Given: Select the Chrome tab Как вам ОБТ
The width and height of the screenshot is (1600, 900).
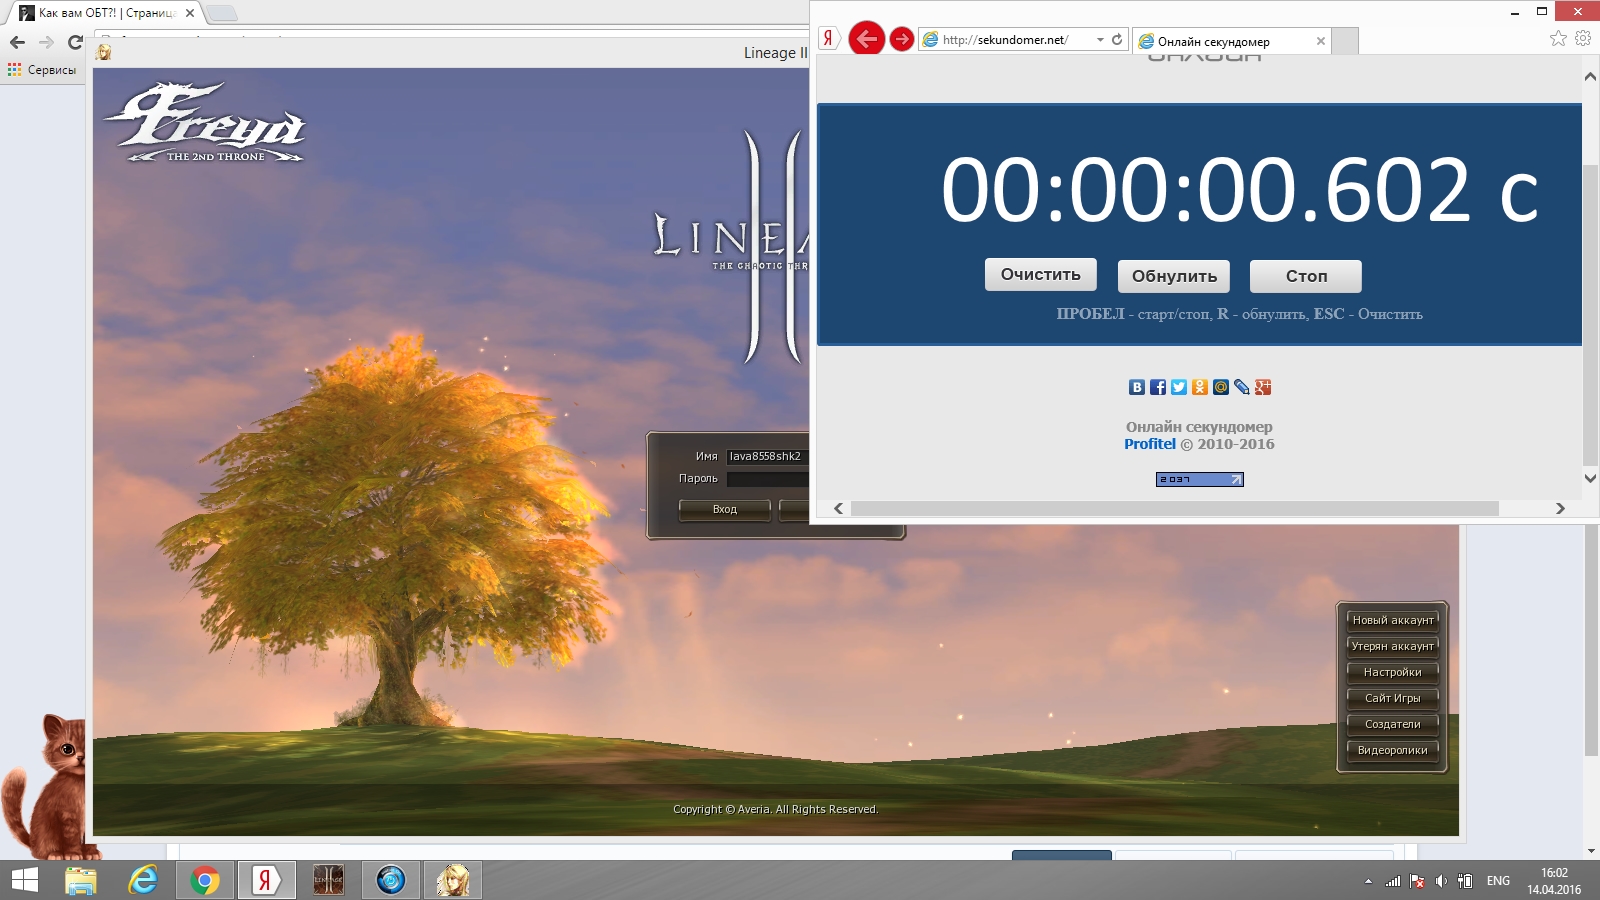Looking at the screenshot, I should point(105,13).
